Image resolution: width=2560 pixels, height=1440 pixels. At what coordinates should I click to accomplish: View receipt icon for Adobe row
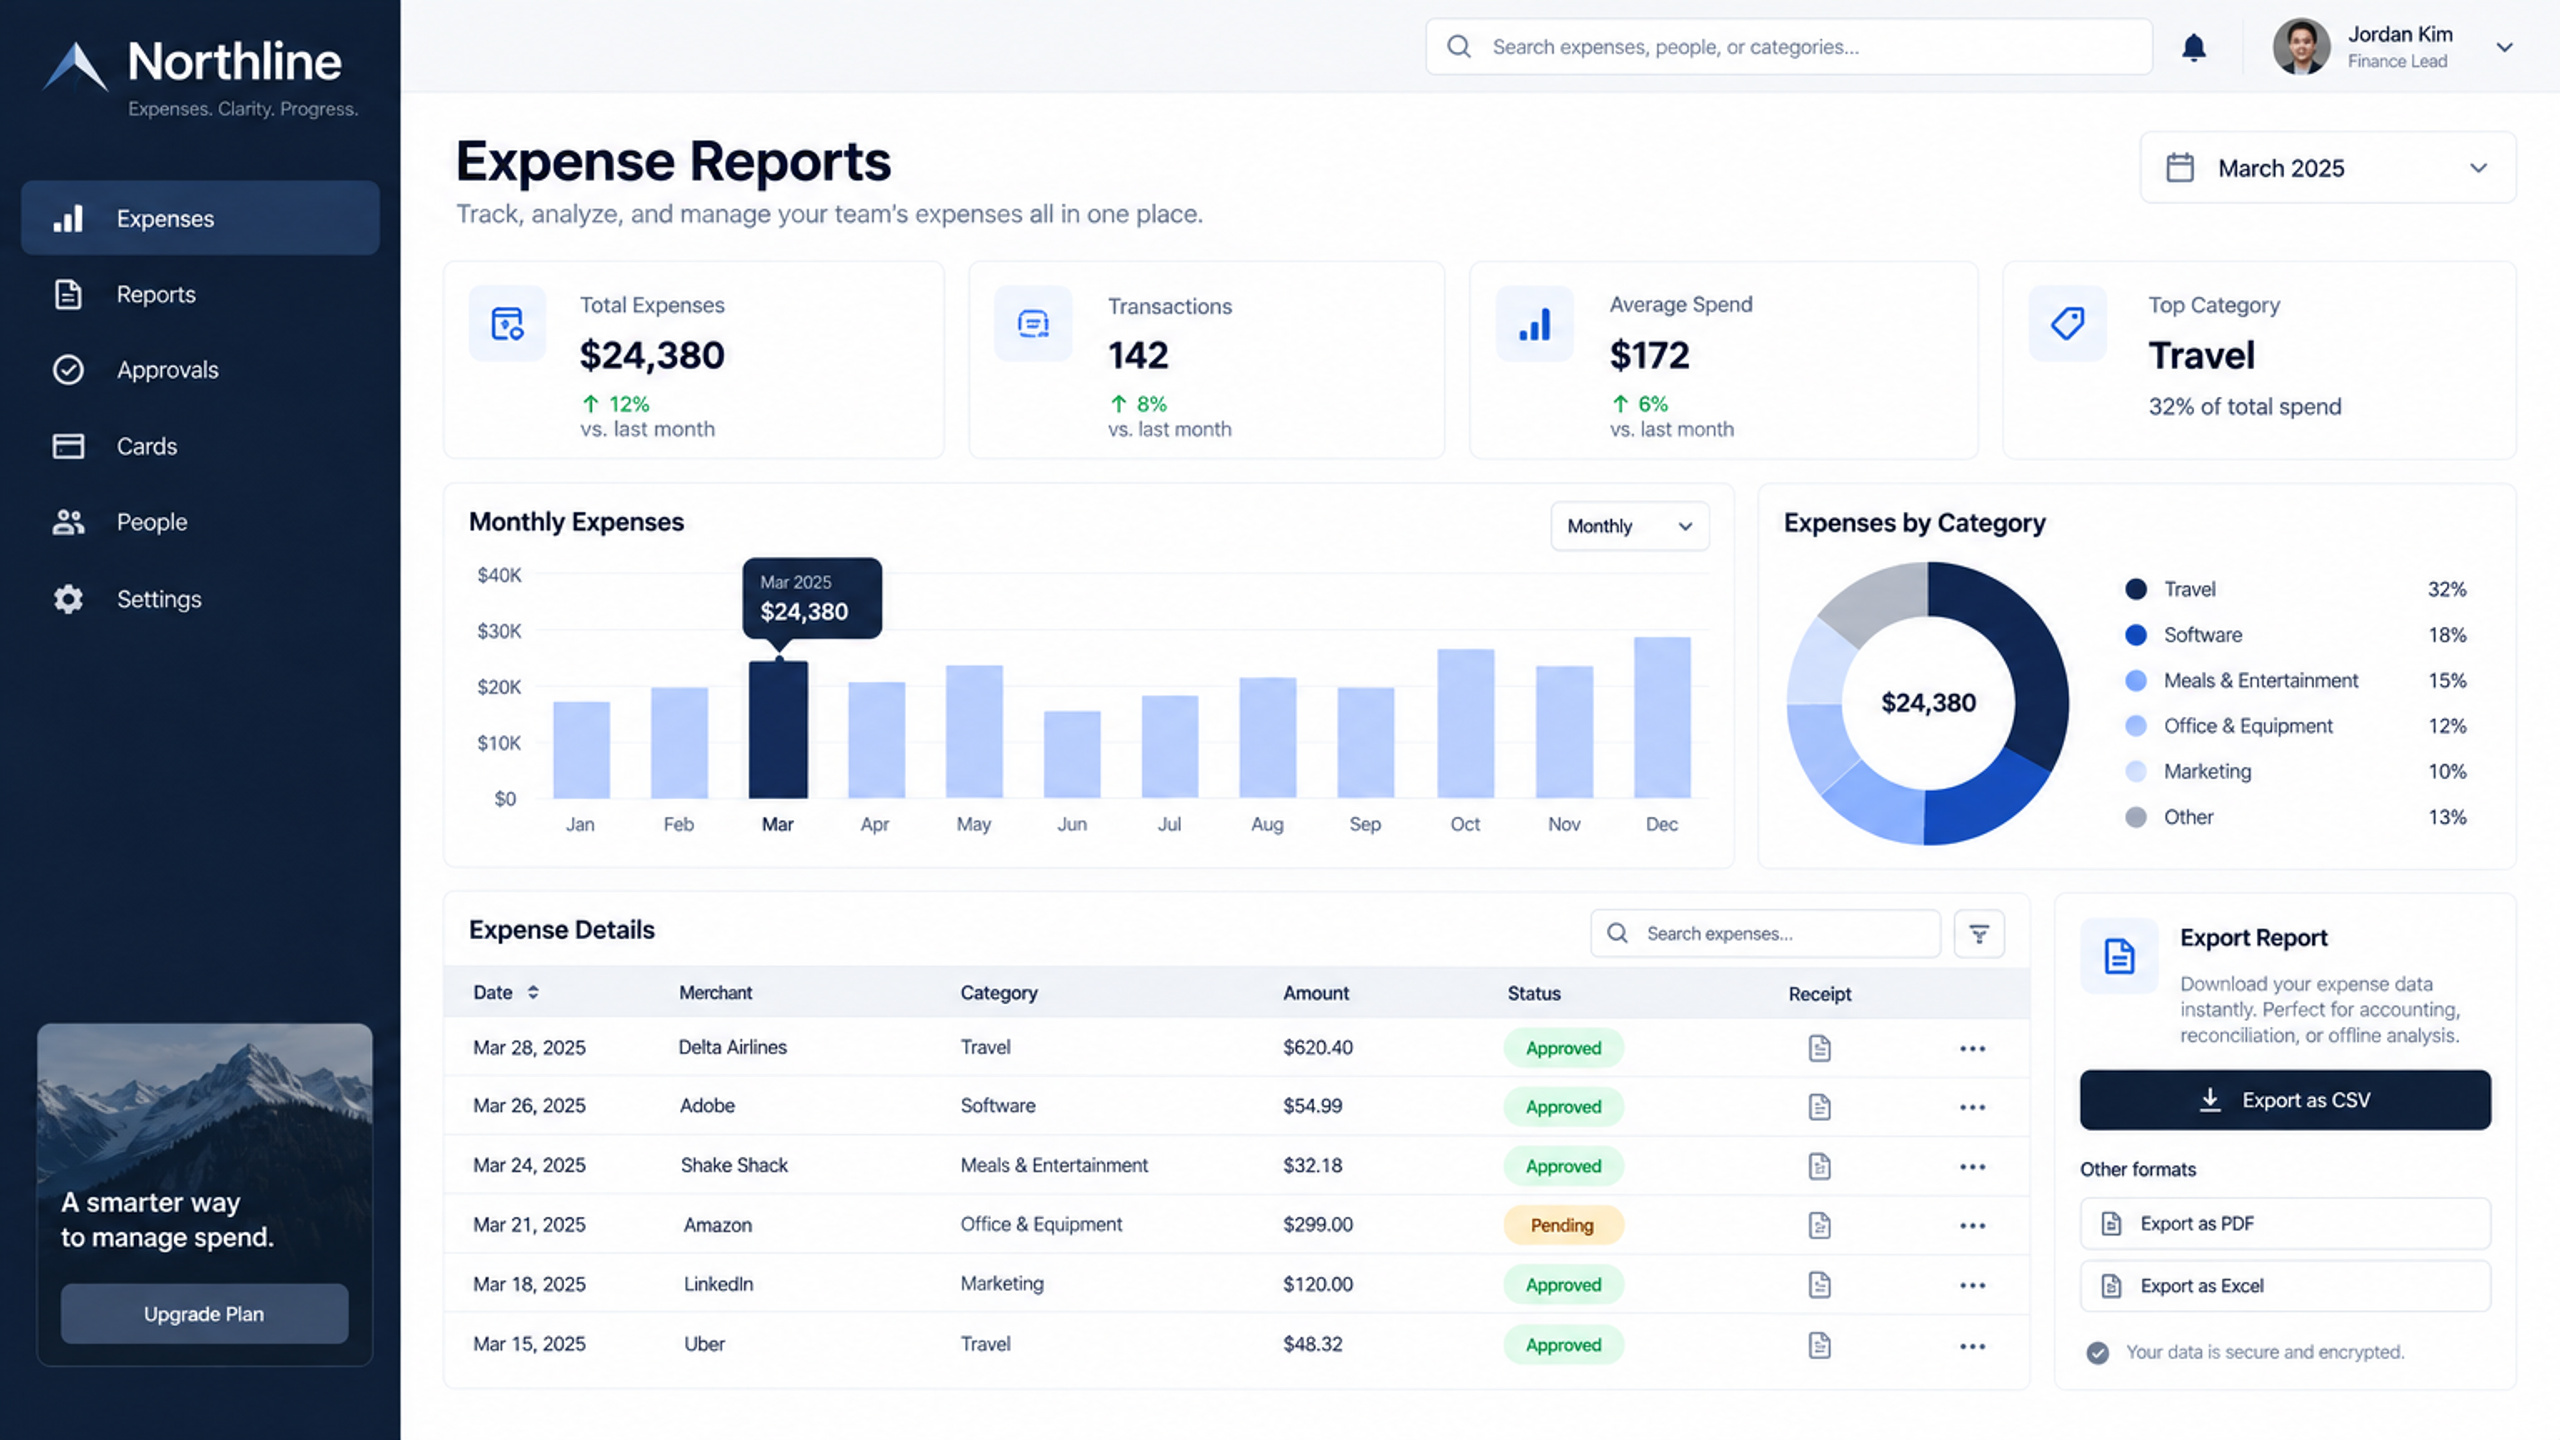(x=1819, y=1107)
